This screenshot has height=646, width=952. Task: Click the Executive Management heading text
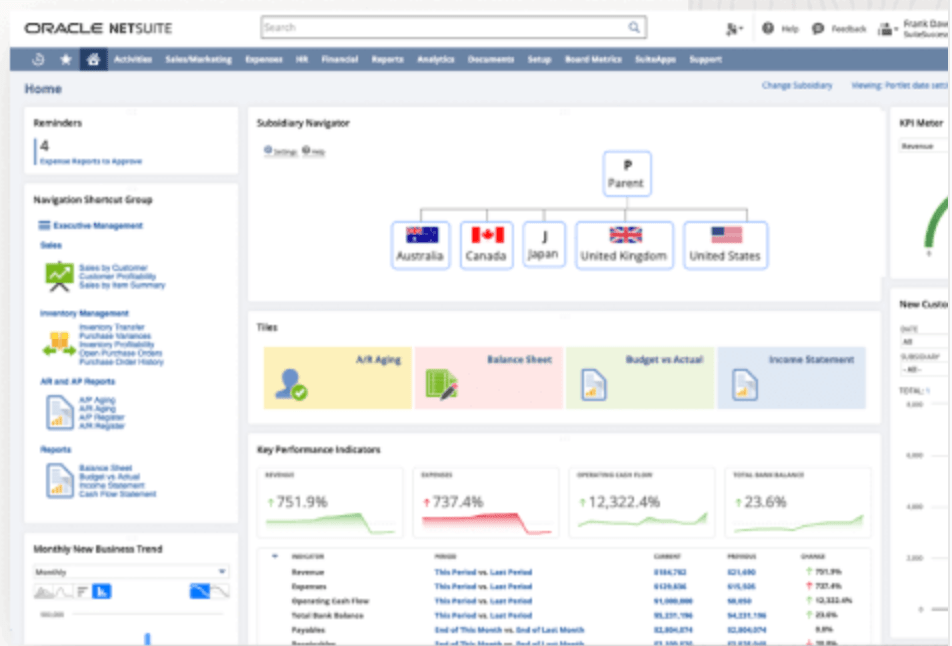click(98, 225)
